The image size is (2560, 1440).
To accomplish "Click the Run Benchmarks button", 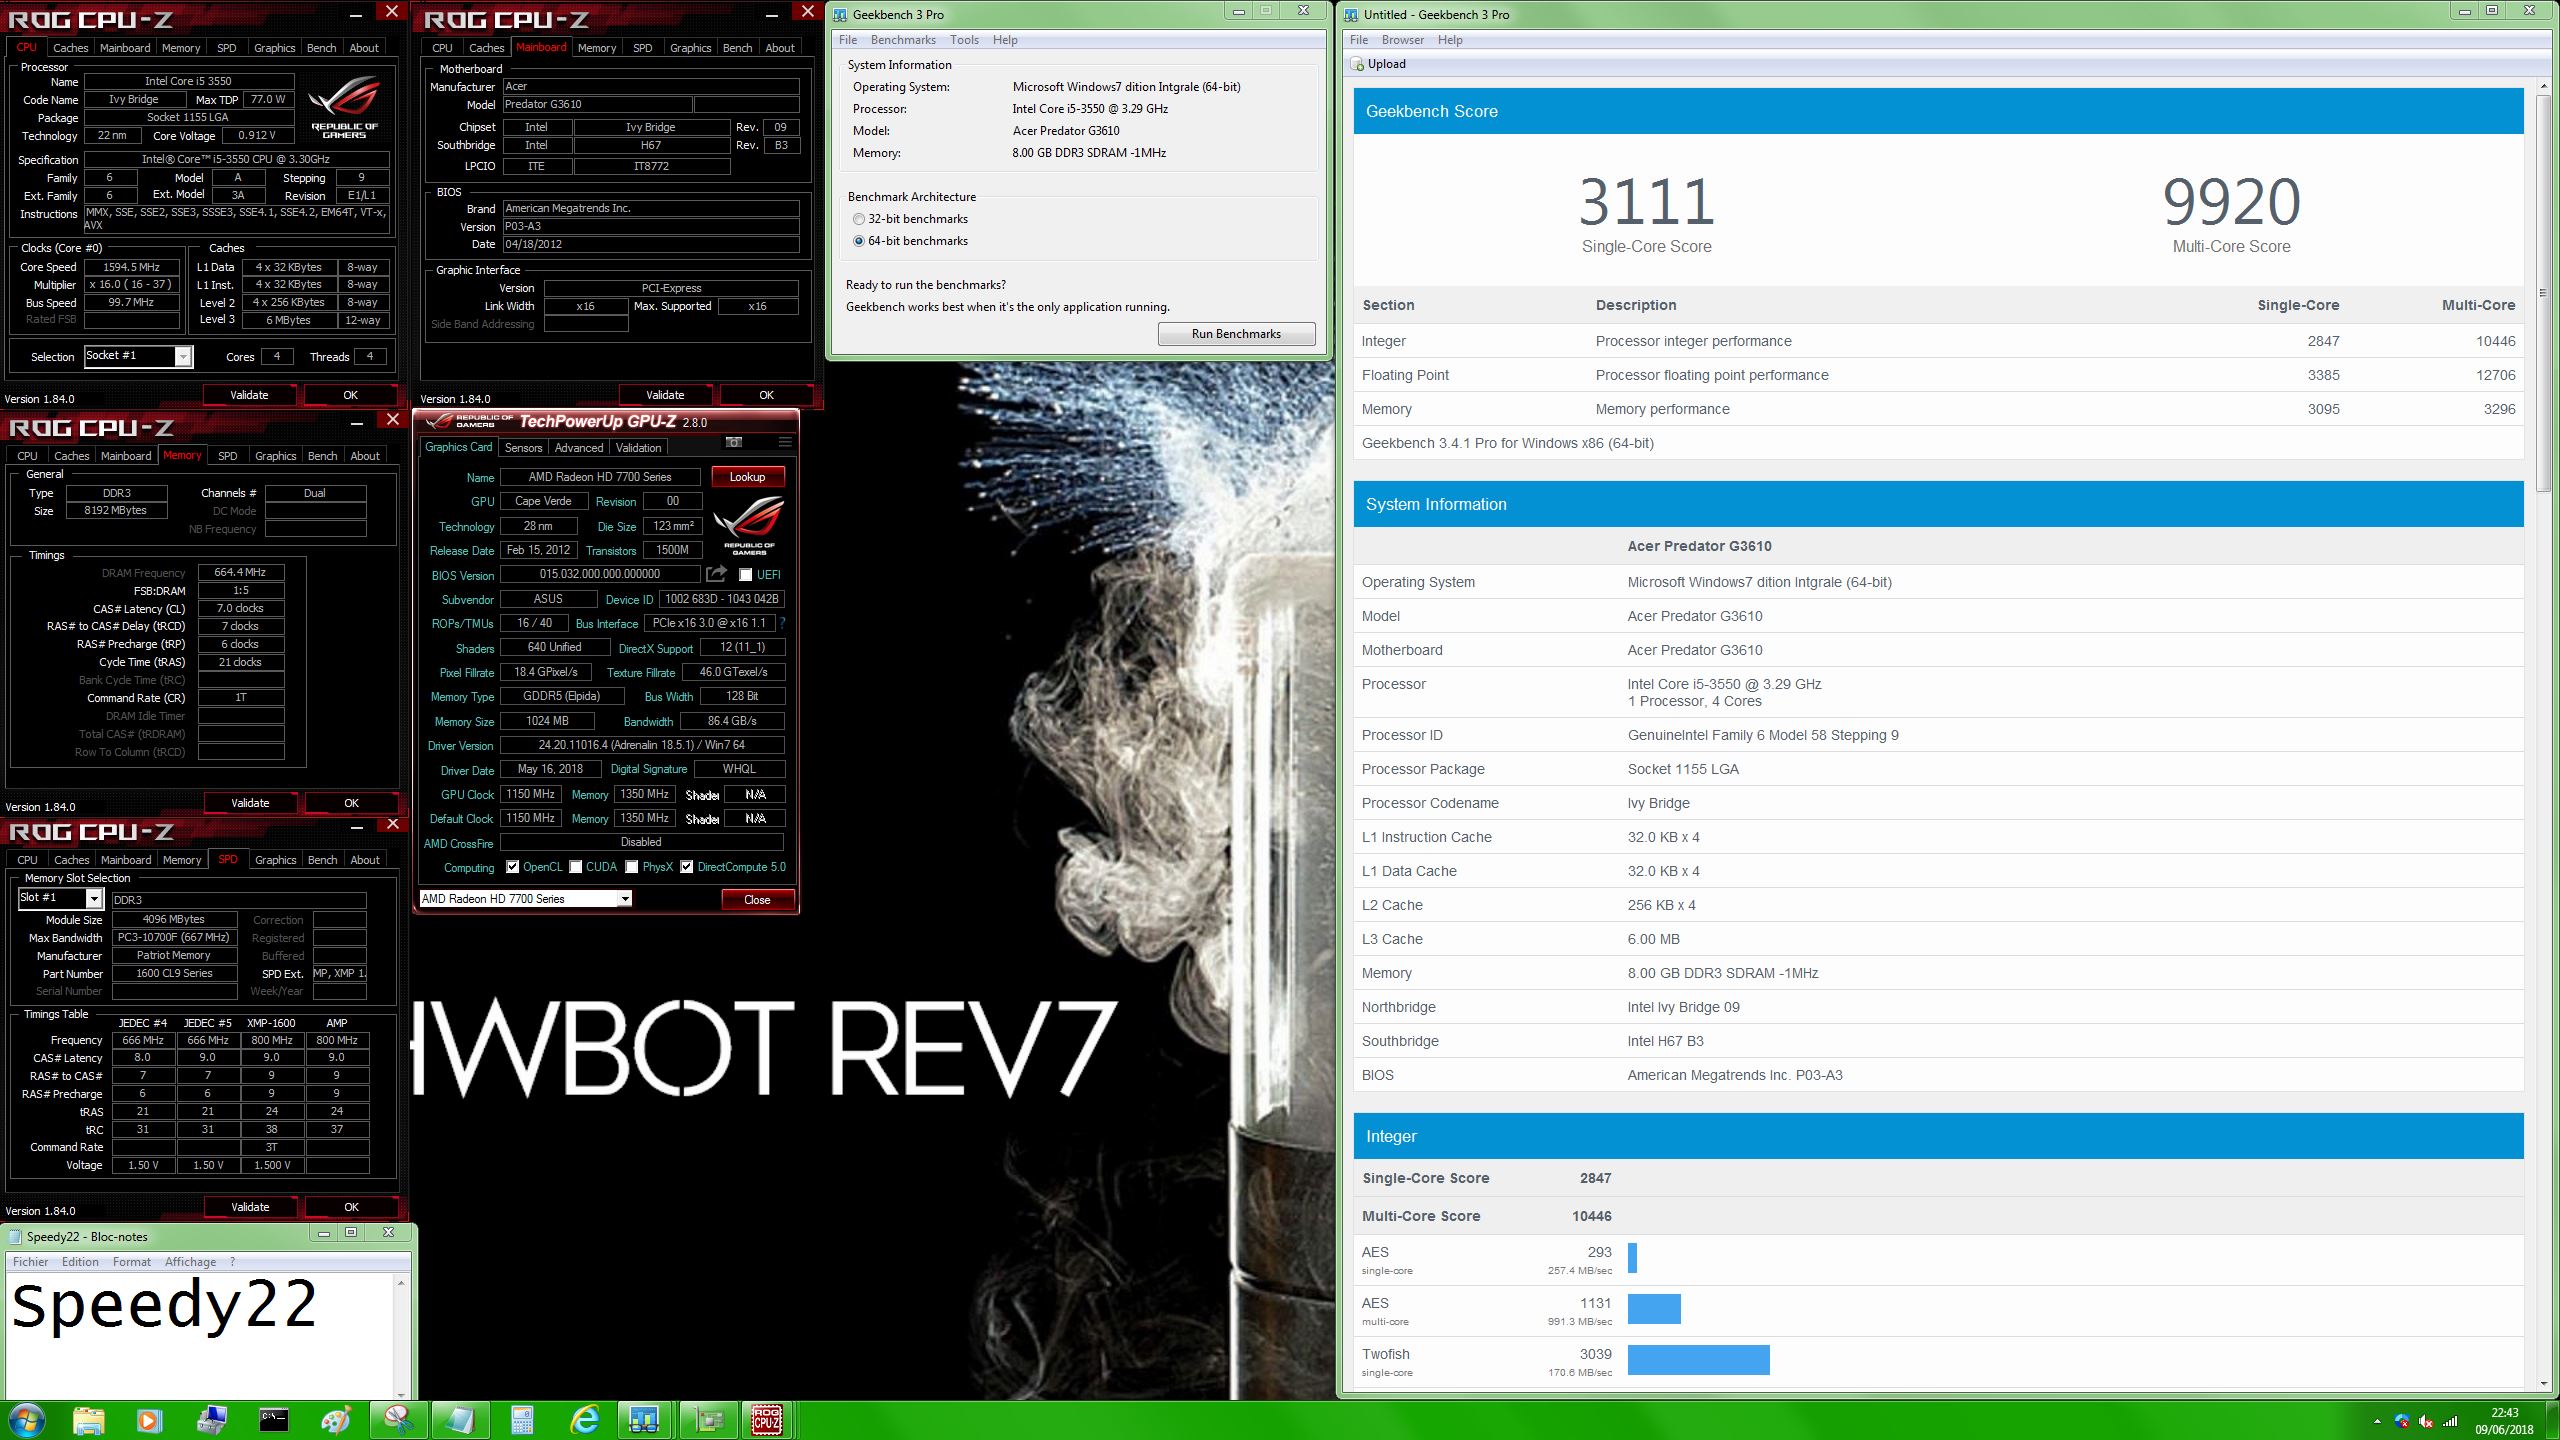I will [x=1236, y=334].
